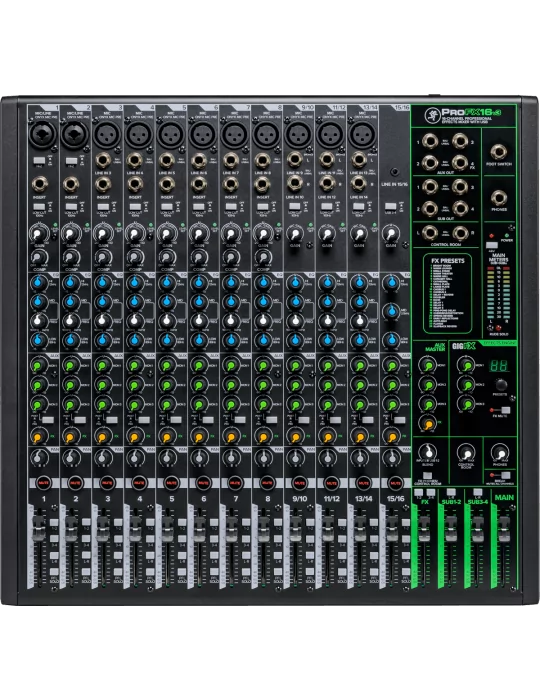This screenshot has width=540, height=700.
Task: Click channel 3 blue HI EQ knob
Action: coord(103,283)
